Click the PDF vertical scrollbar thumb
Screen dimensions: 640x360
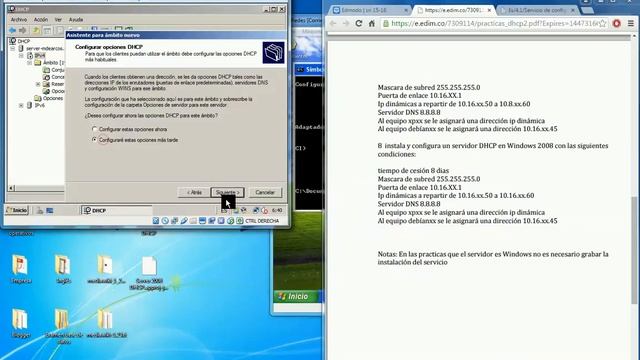634,250
